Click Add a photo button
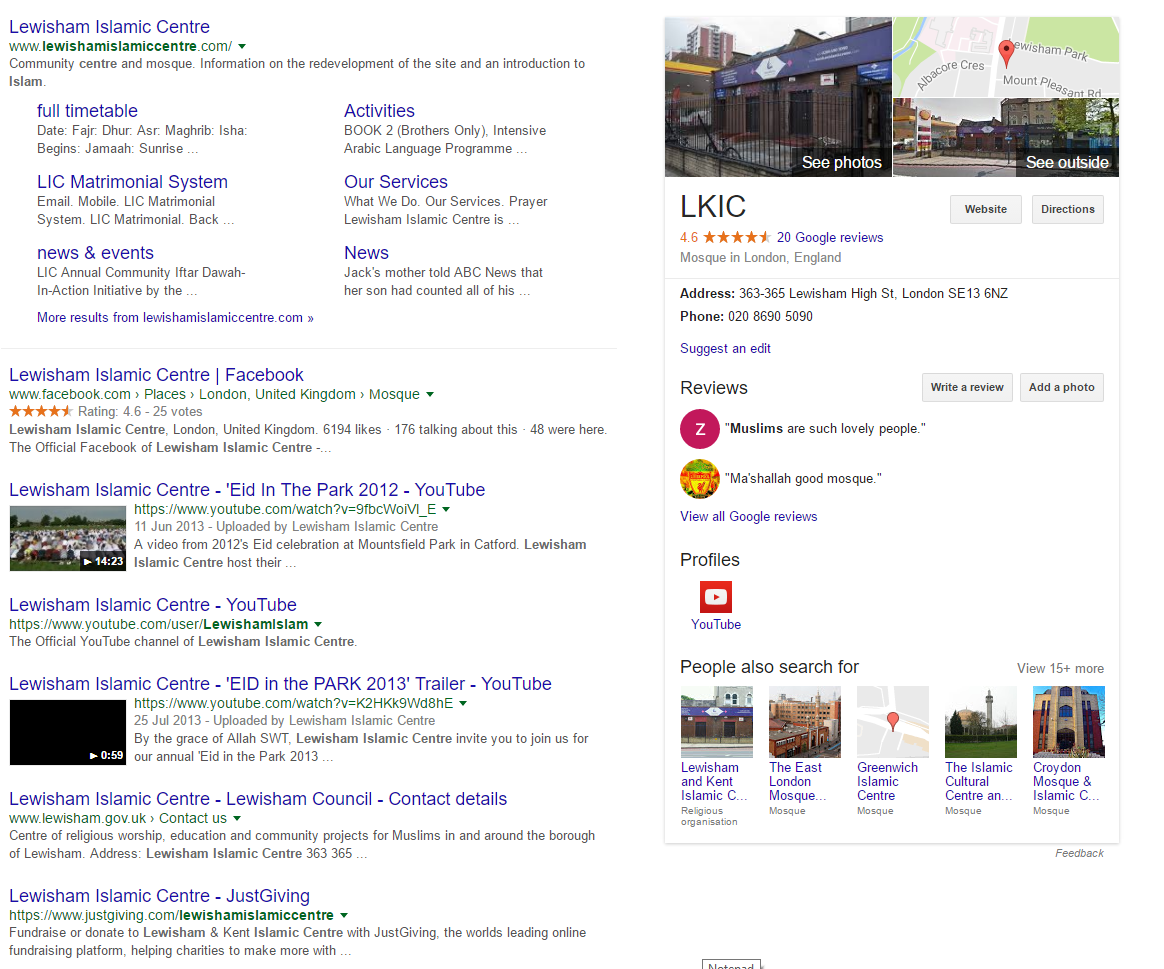 (1062, 388)
